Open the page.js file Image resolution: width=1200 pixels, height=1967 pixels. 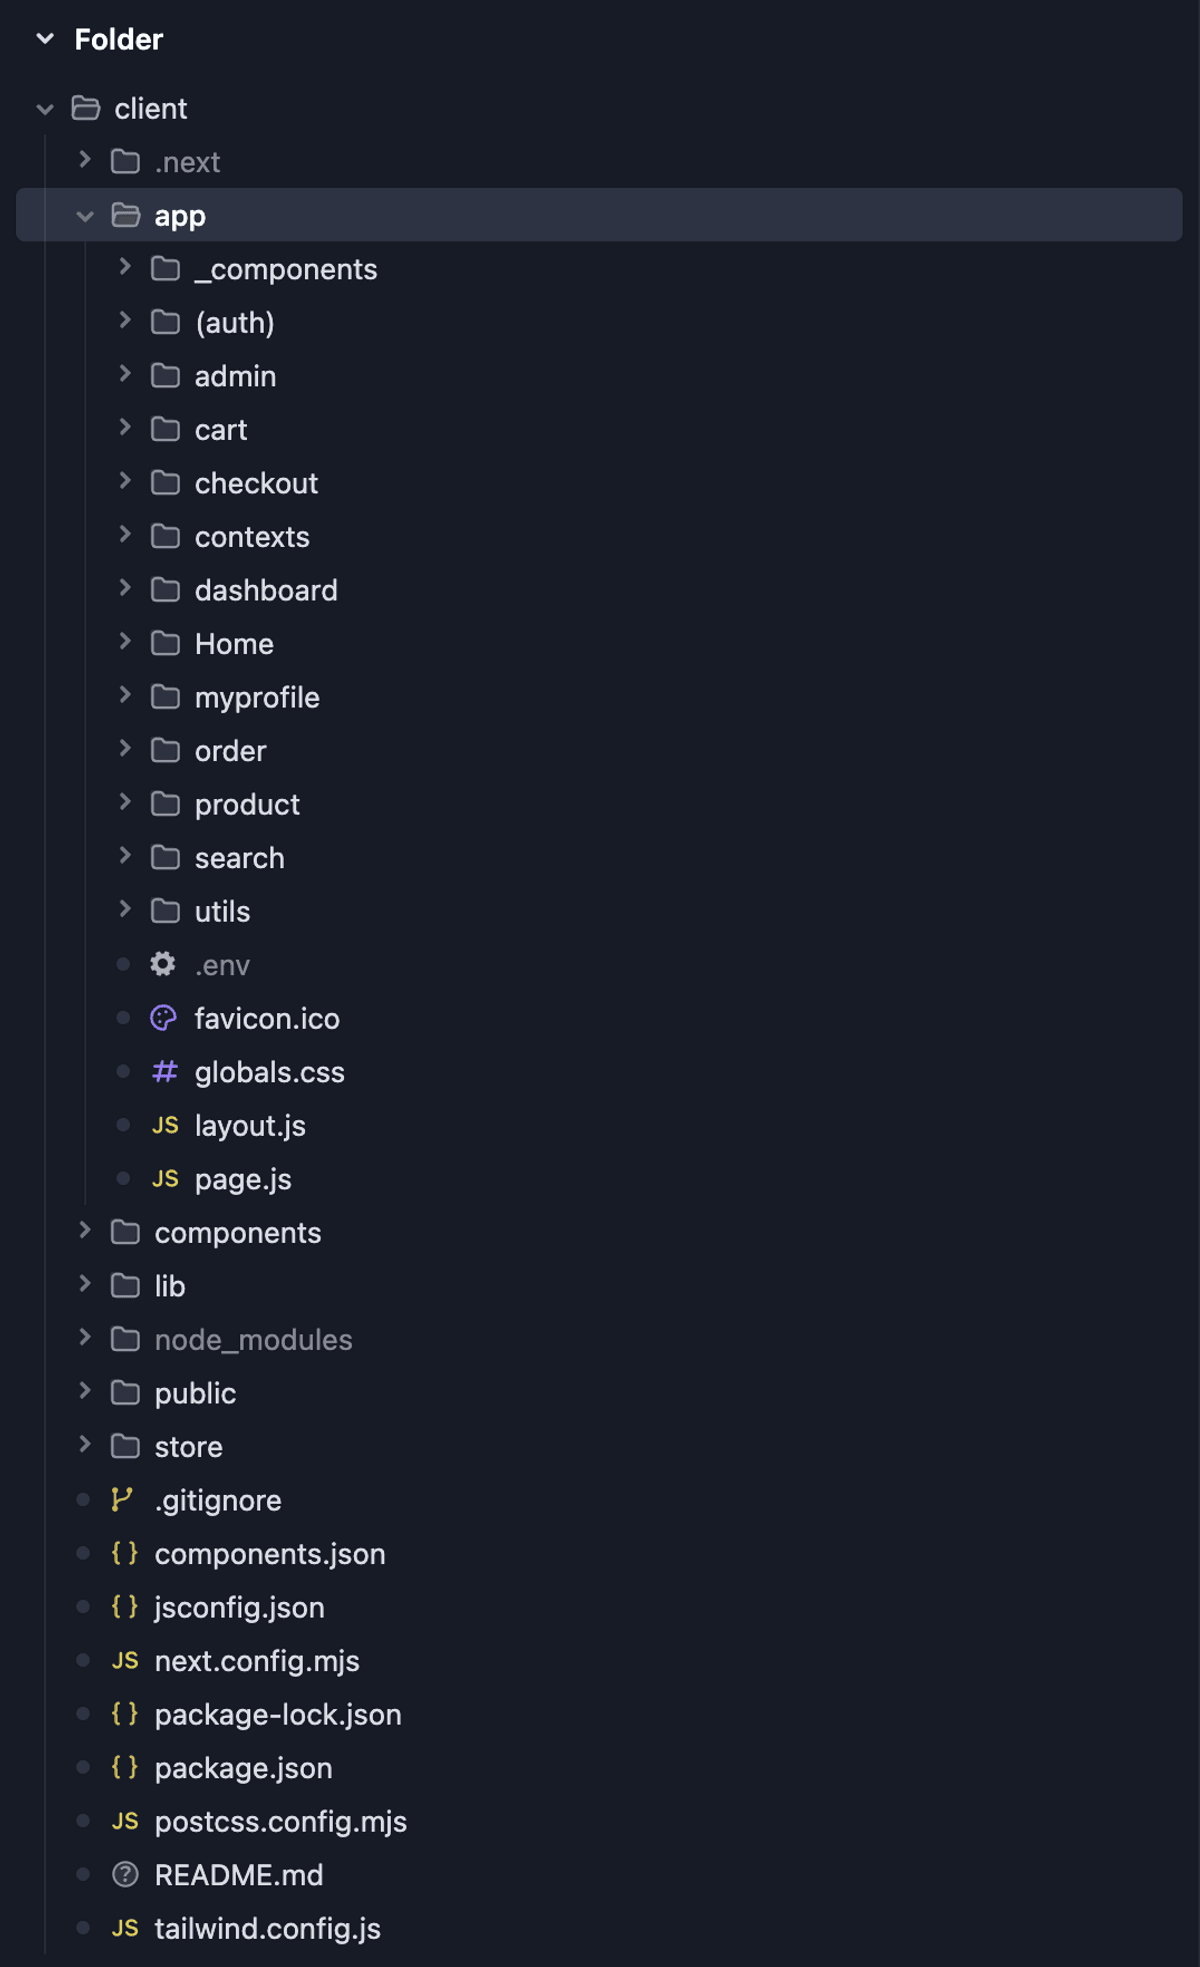pyautogui.click(x=243, y=1180)
